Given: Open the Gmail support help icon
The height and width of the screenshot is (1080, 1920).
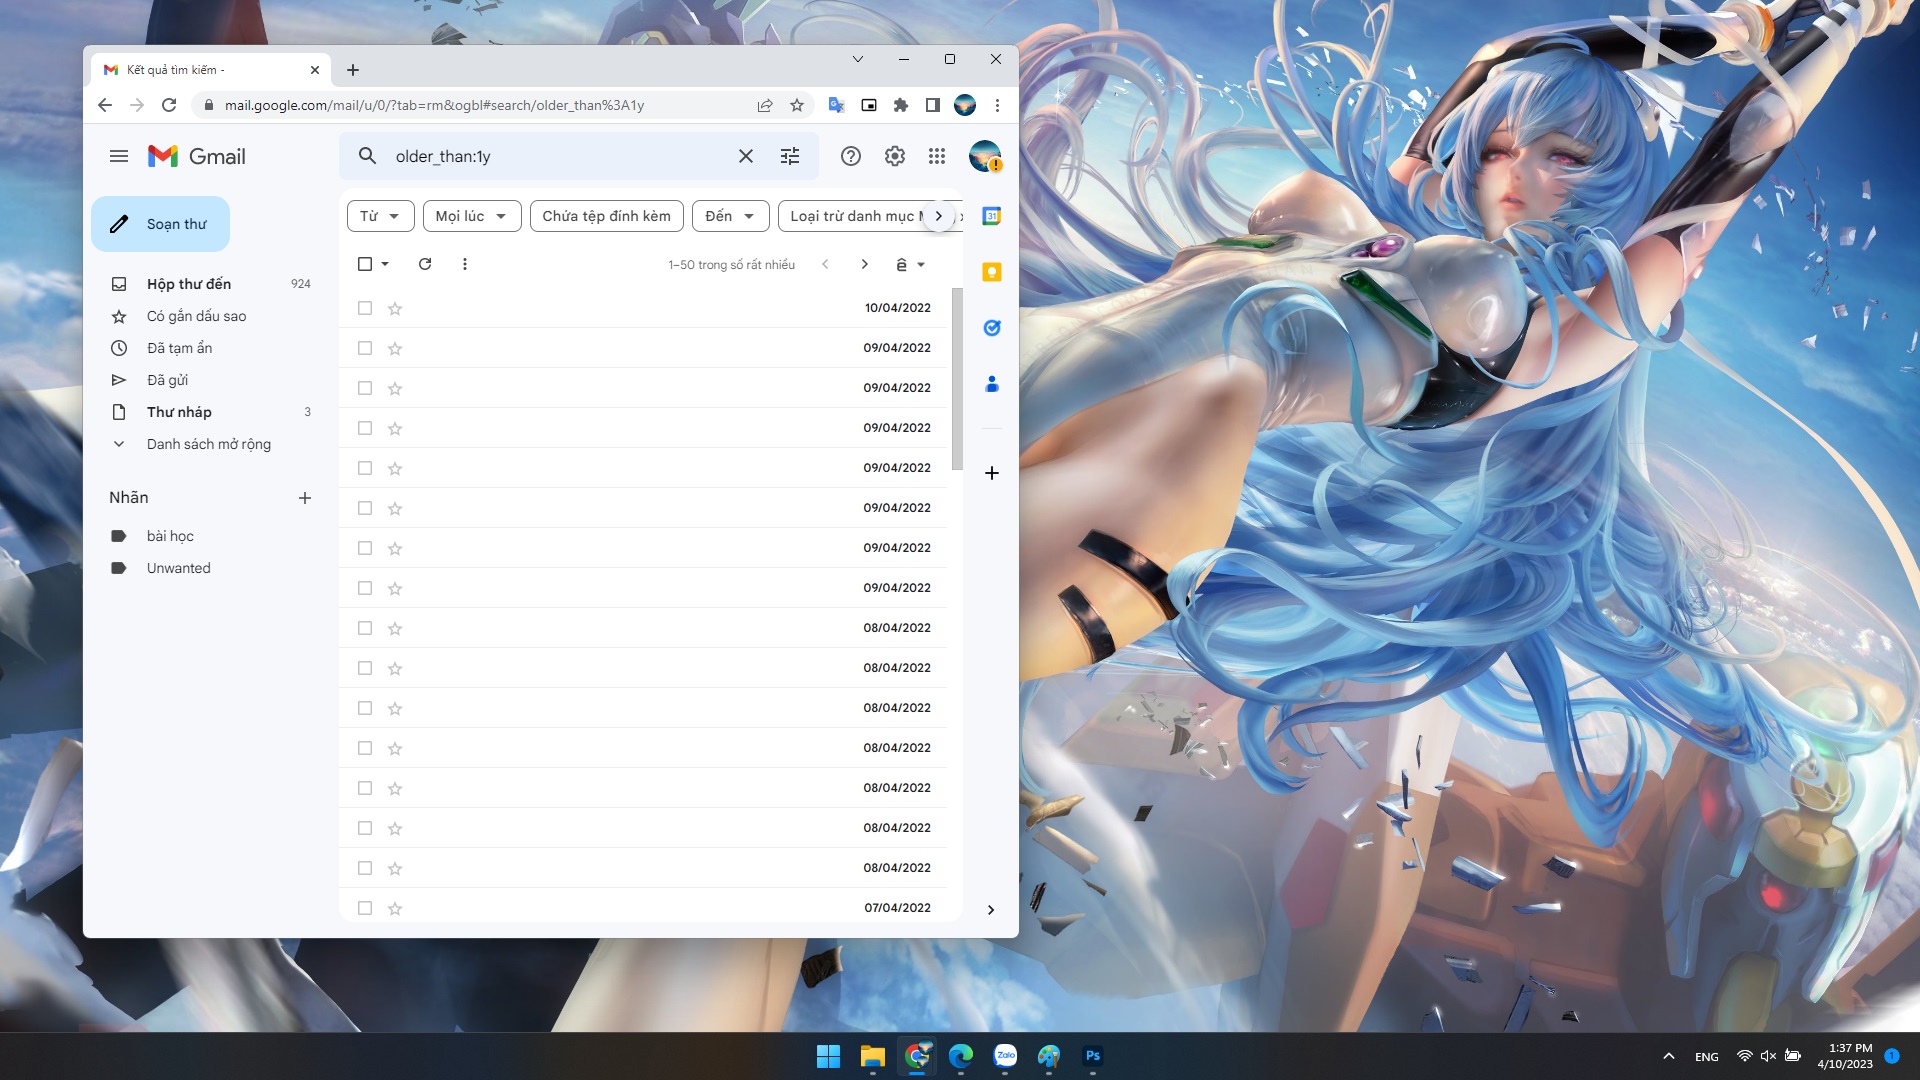Looking at the screenshot, I should coord(851,156).
